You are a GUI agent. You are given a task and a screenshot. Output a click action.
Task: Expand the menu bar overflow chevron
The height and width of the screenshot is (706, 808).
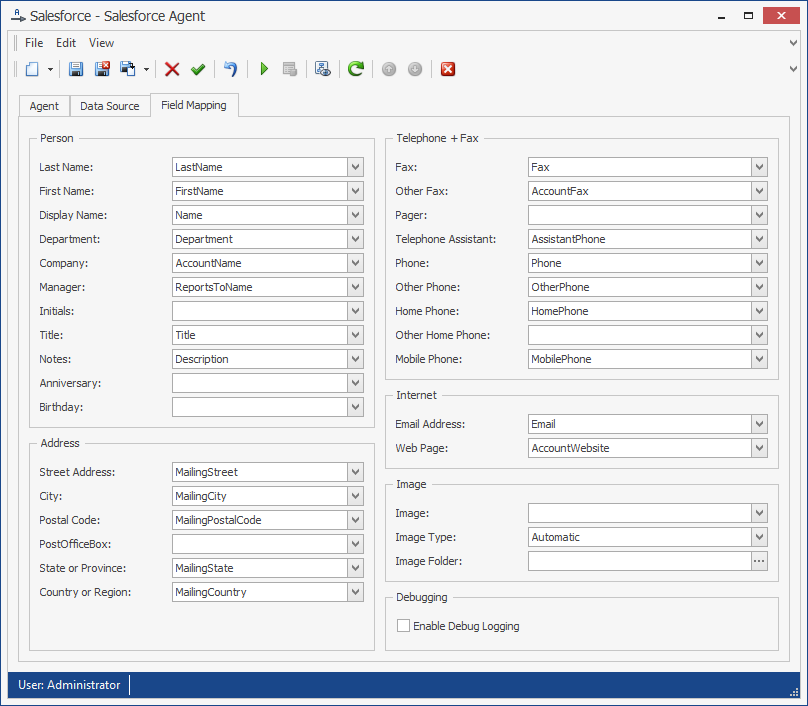click(794, 43)
